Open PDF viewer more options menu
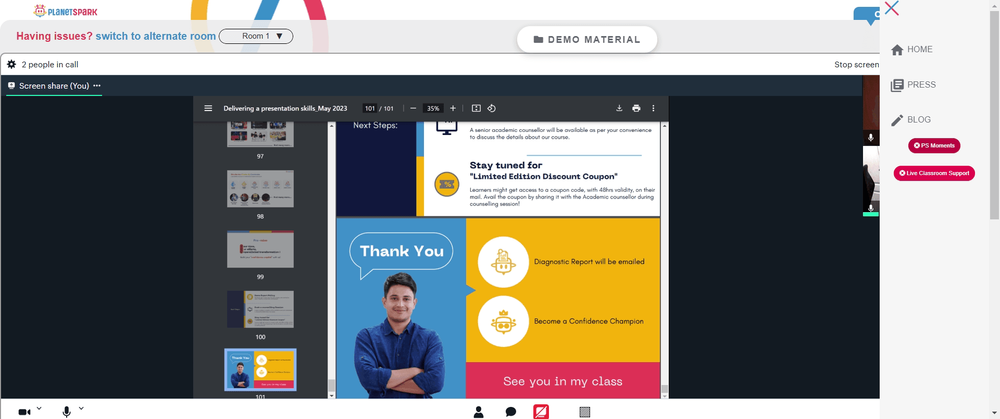The image size is (1000, 419). click(653, 108)
